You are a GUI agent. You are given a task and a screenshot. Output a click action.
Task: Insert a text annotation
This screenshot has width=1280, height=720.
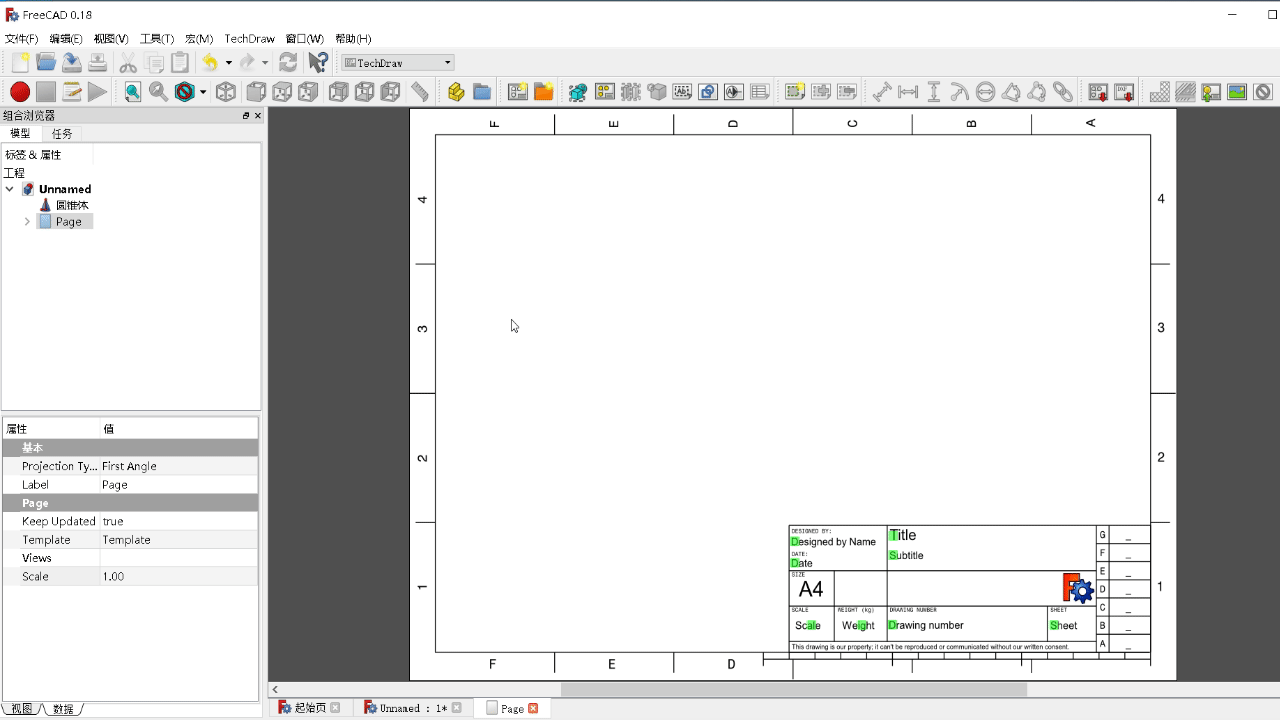pos(682,92)
